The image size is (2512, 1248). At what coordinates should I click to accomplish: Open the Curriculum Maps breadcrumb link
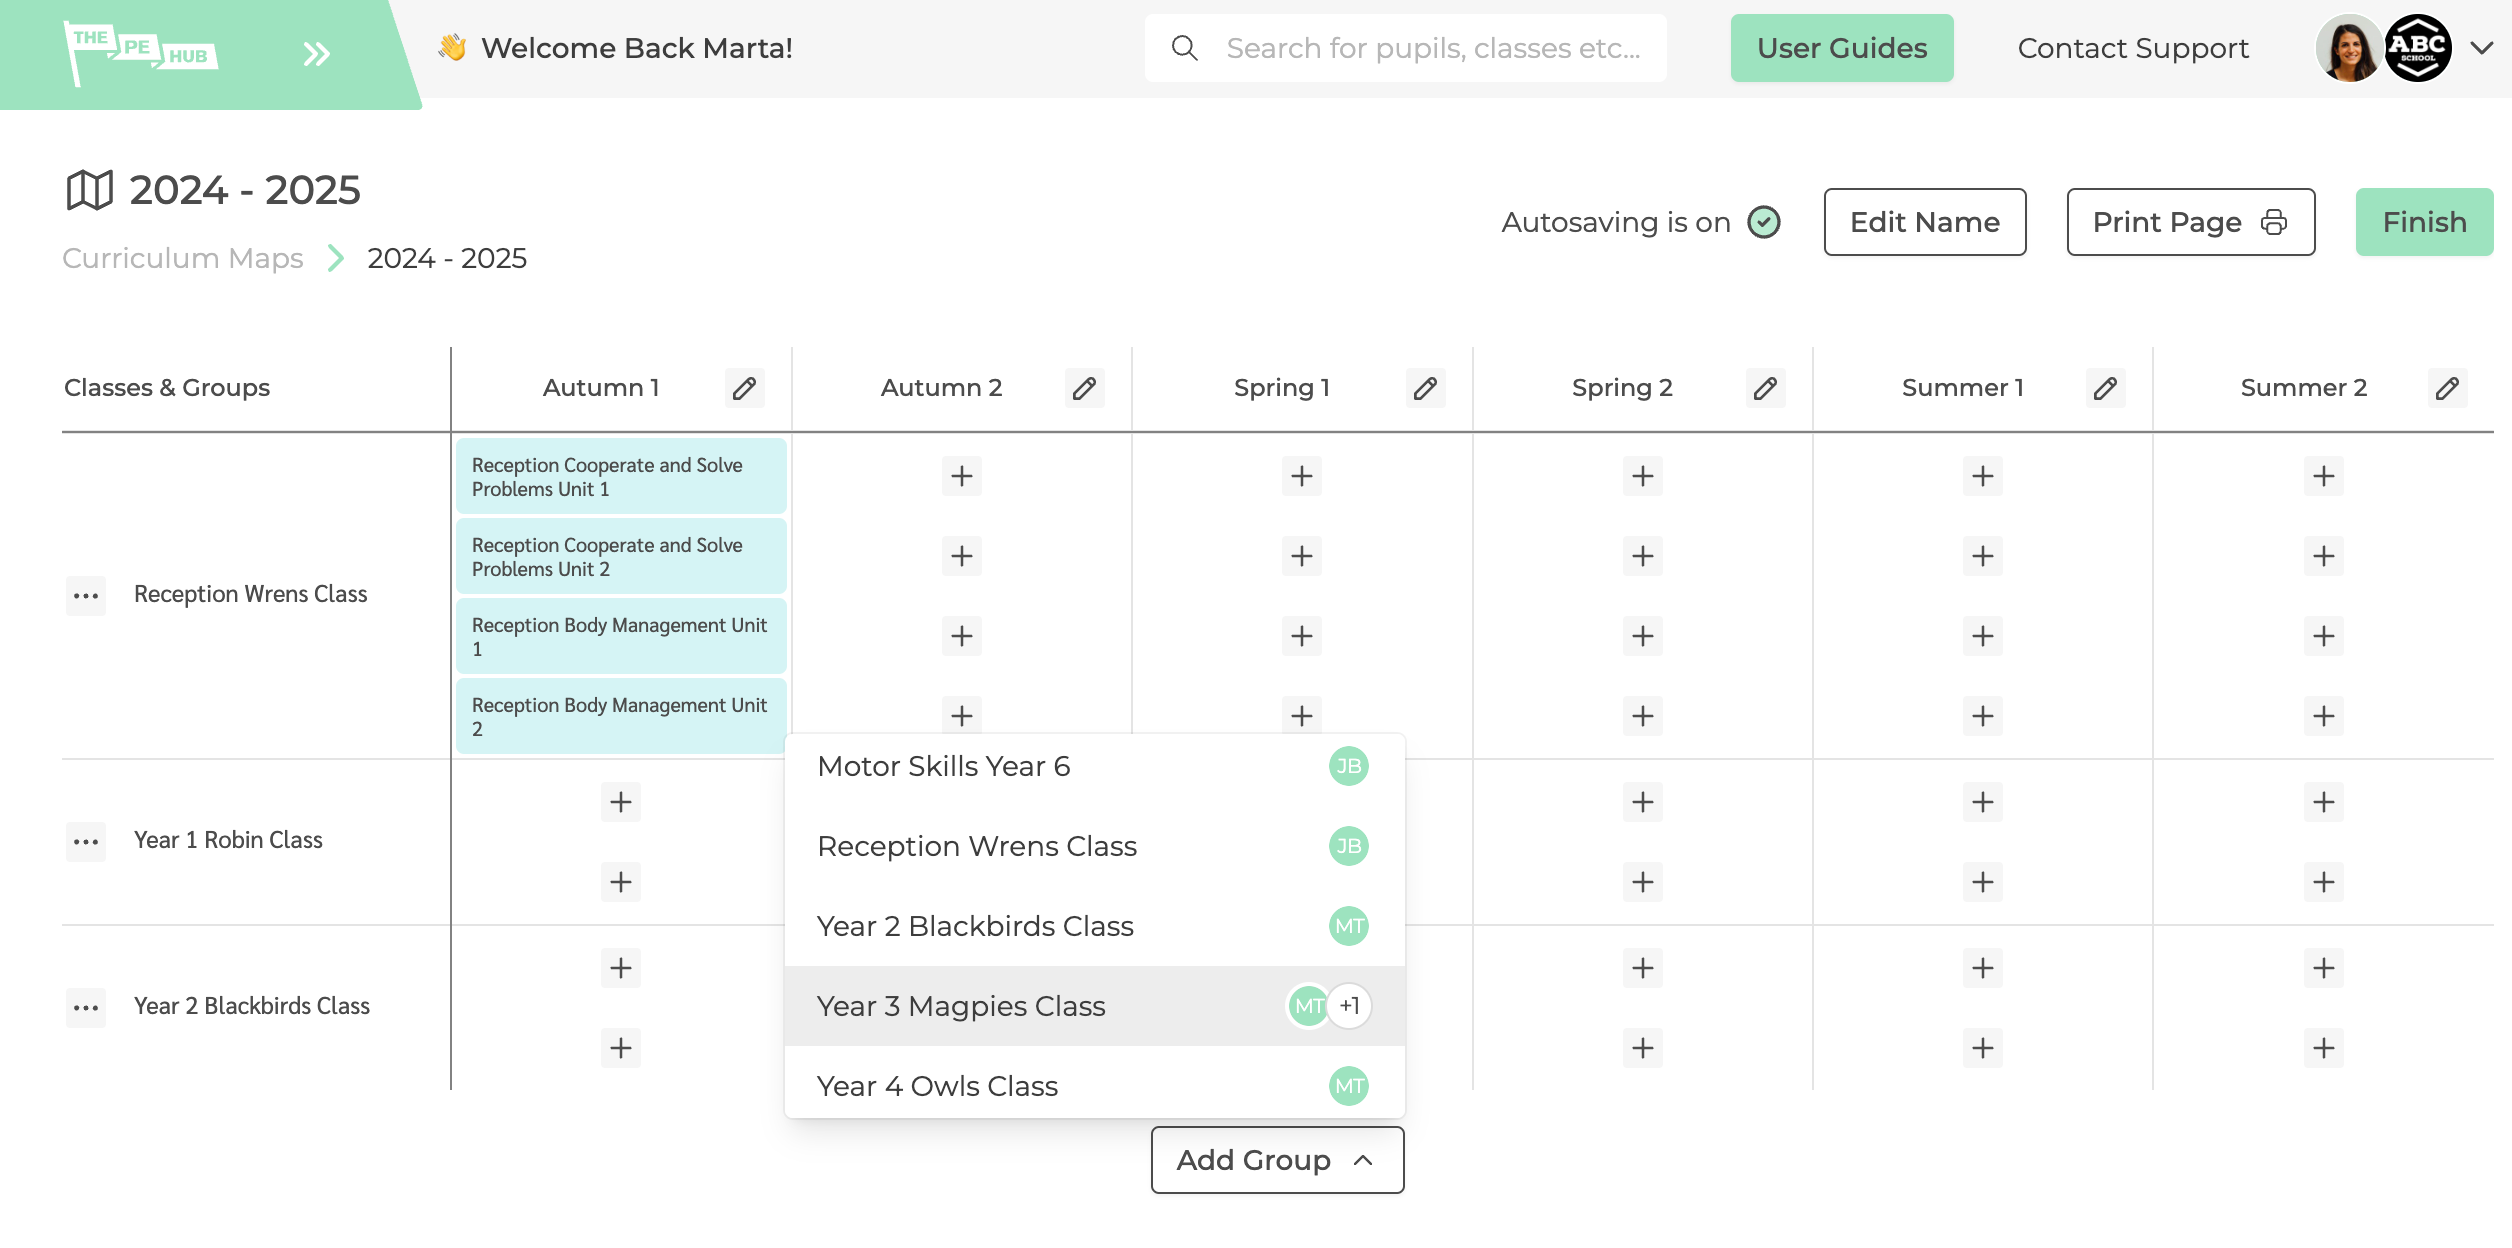183,258
